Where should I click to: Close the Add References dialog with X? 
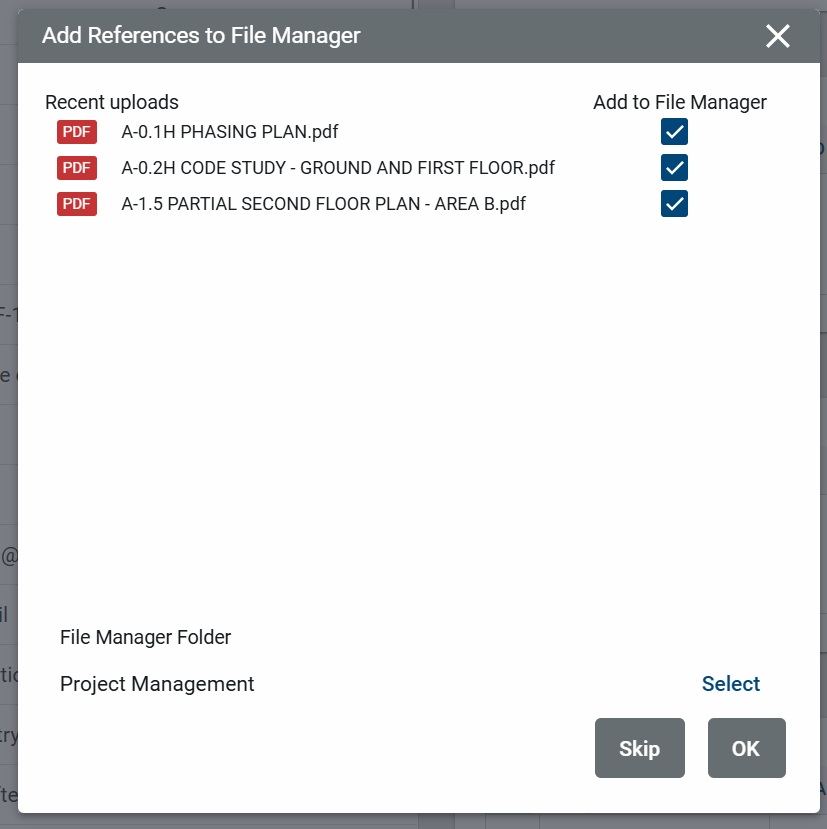pyautogui.click(x=777, y=37)
